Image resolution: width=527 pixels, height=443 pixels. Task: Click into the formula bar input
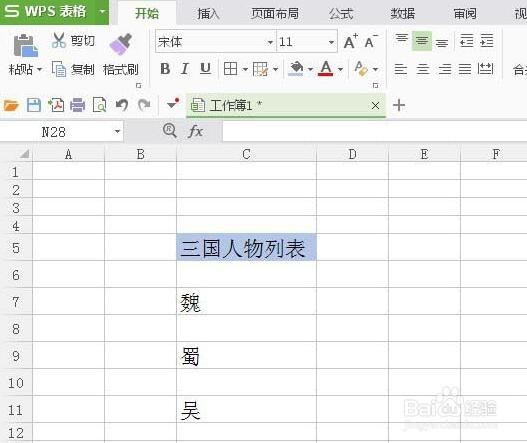tap(374, 131)
